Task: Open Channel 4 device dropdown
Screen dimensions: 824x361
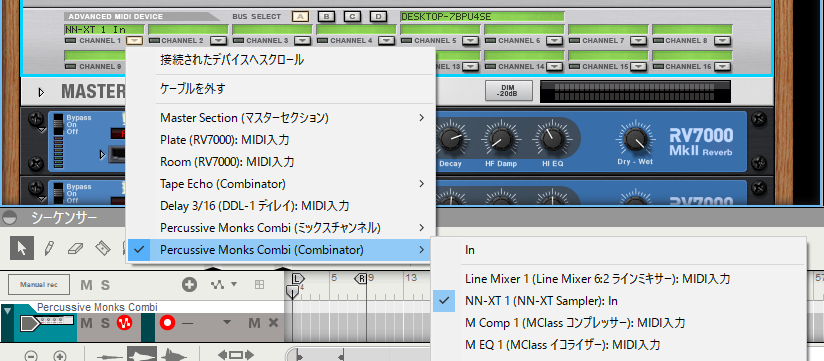Action: 386,40
